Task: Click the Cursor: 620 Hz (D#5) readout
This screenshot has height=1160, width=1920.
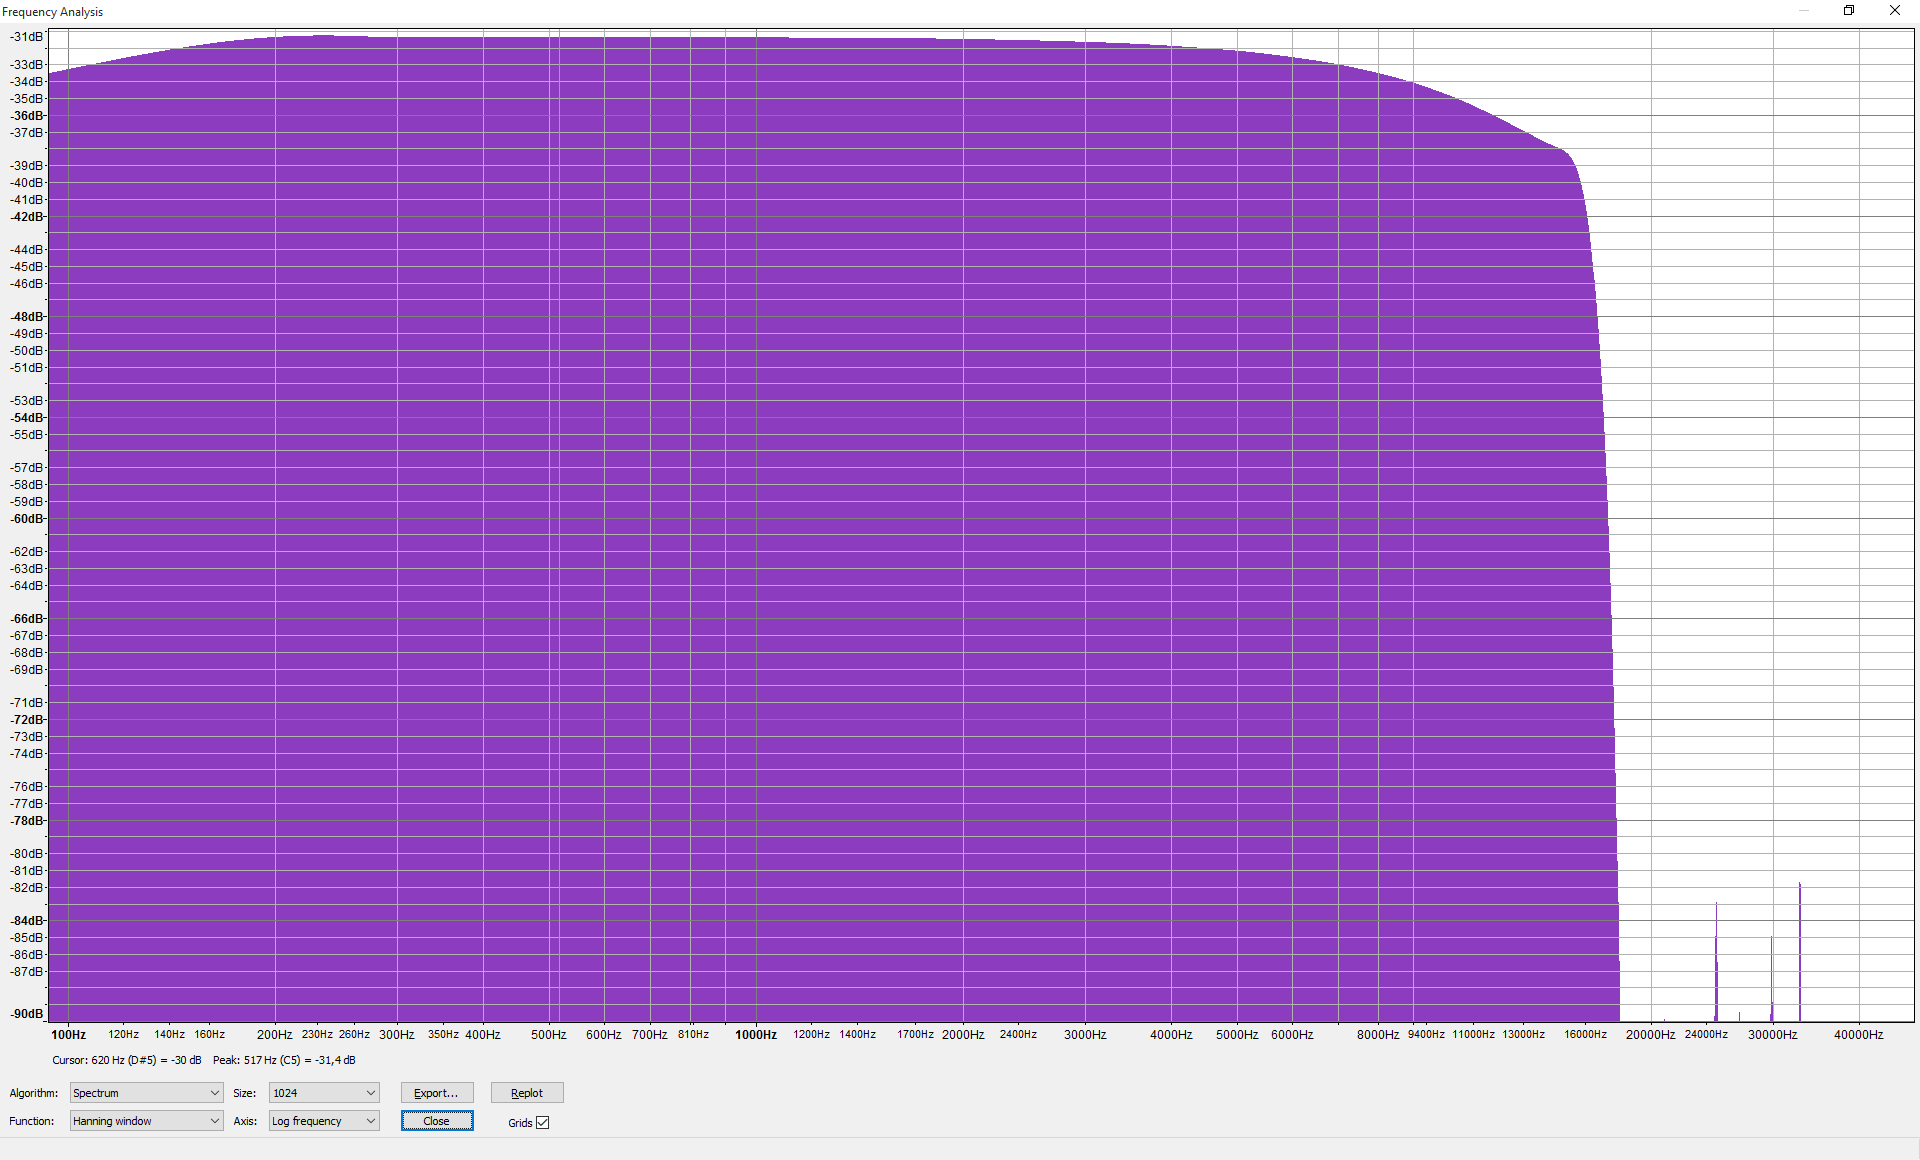Action: 127,1060
